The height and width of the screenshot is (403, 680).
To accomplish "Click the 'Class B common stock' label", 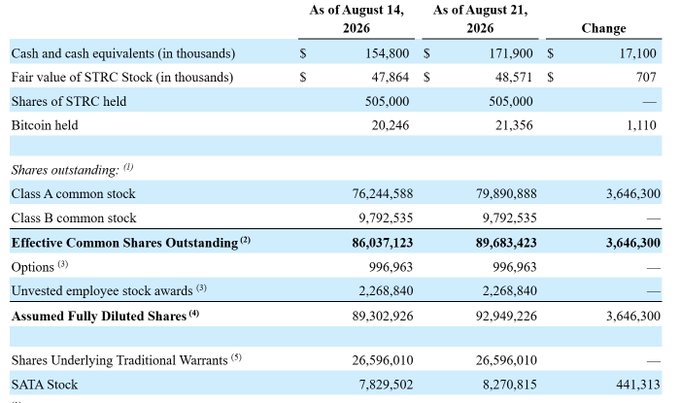I will tap(74, 218).
